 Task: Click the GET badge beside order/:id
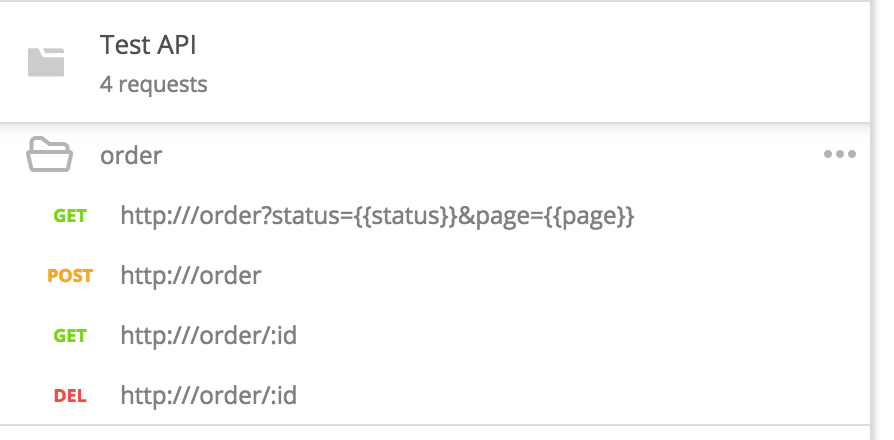tap(70, 336)
